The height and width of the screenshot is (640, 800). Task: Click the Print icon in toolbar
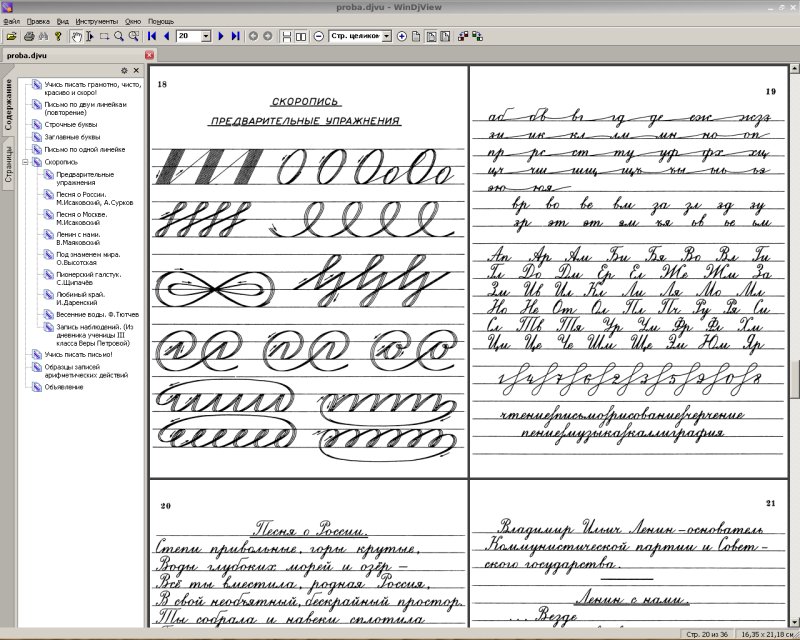[27, 36]
